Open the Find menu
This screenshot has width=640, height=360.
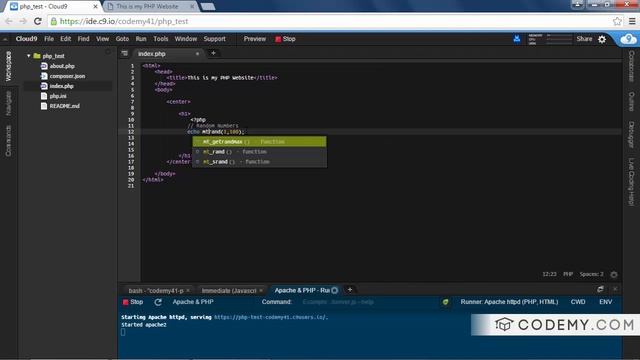click(x=83, y=39)
